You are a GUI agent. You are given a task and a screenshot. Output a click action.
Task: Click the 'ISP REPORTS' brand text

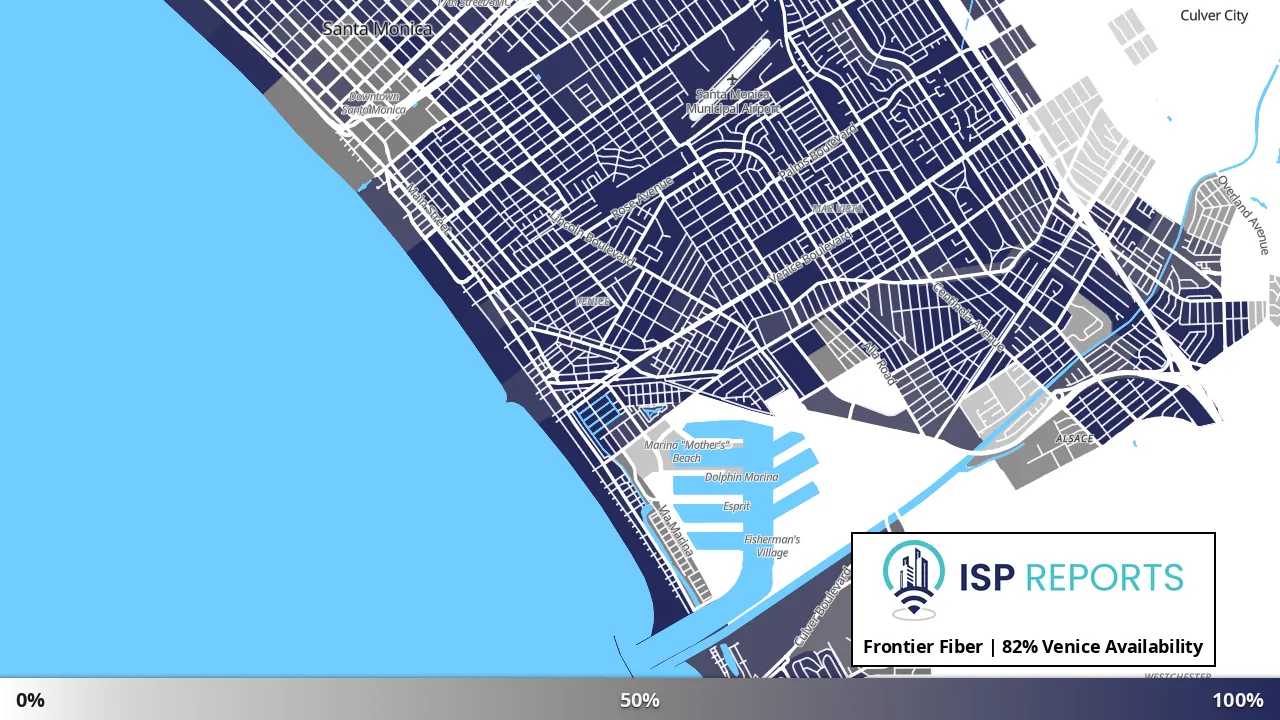coord(1071,577)
